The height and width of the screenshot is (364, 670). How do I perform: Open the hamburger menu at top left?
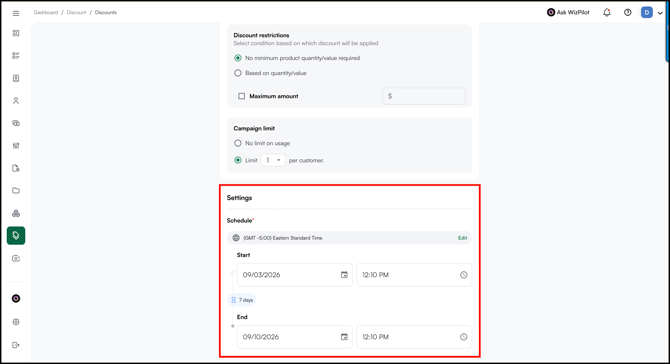coord(16,13)
